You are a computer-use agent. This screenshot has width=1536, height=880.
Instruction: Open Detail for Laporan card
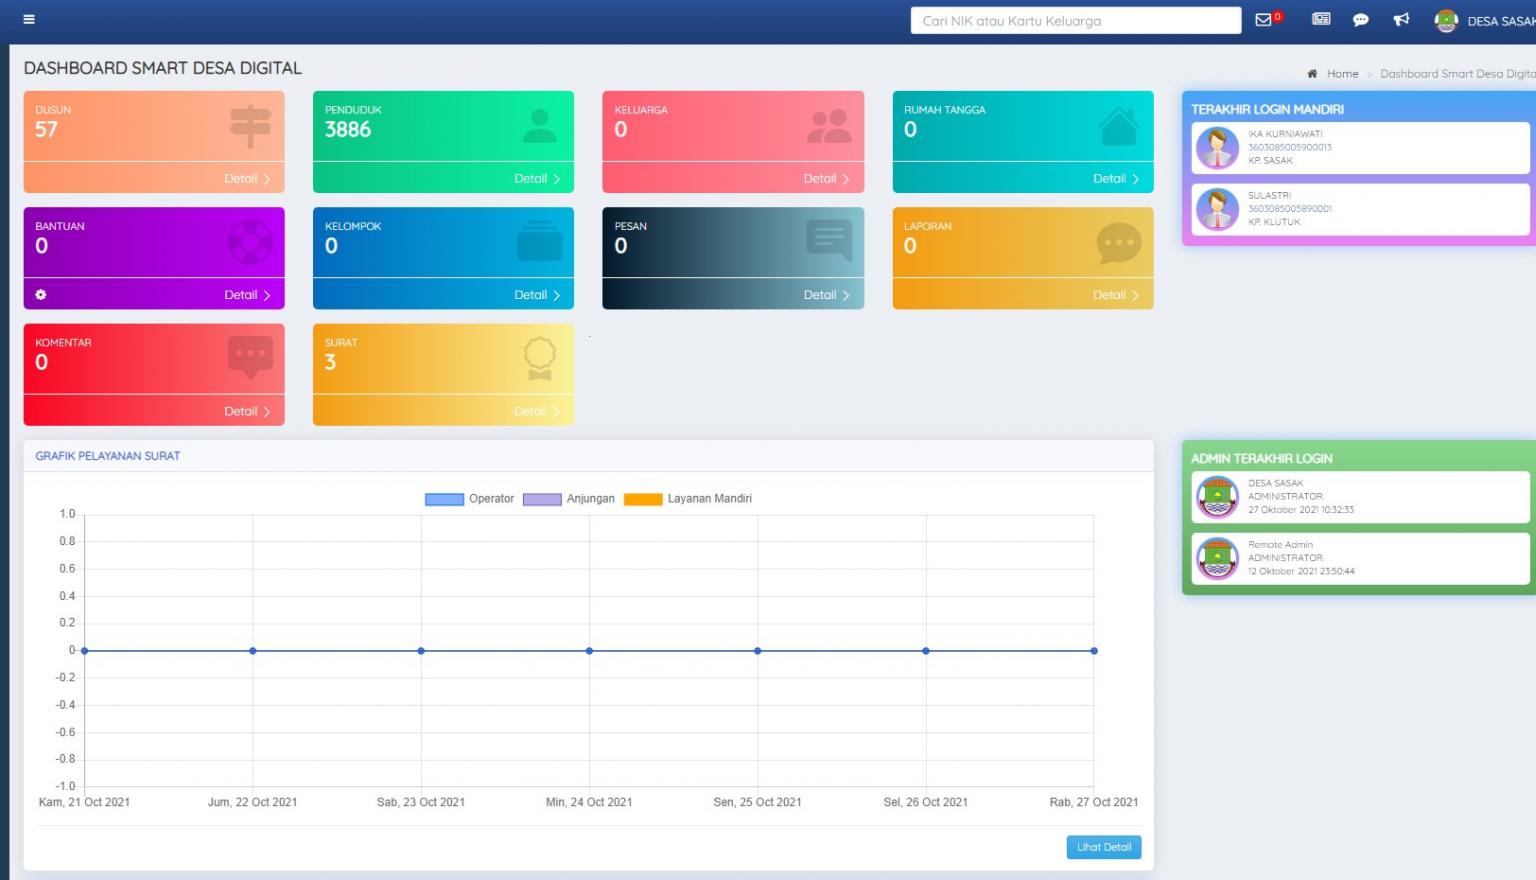[1116, 295]
